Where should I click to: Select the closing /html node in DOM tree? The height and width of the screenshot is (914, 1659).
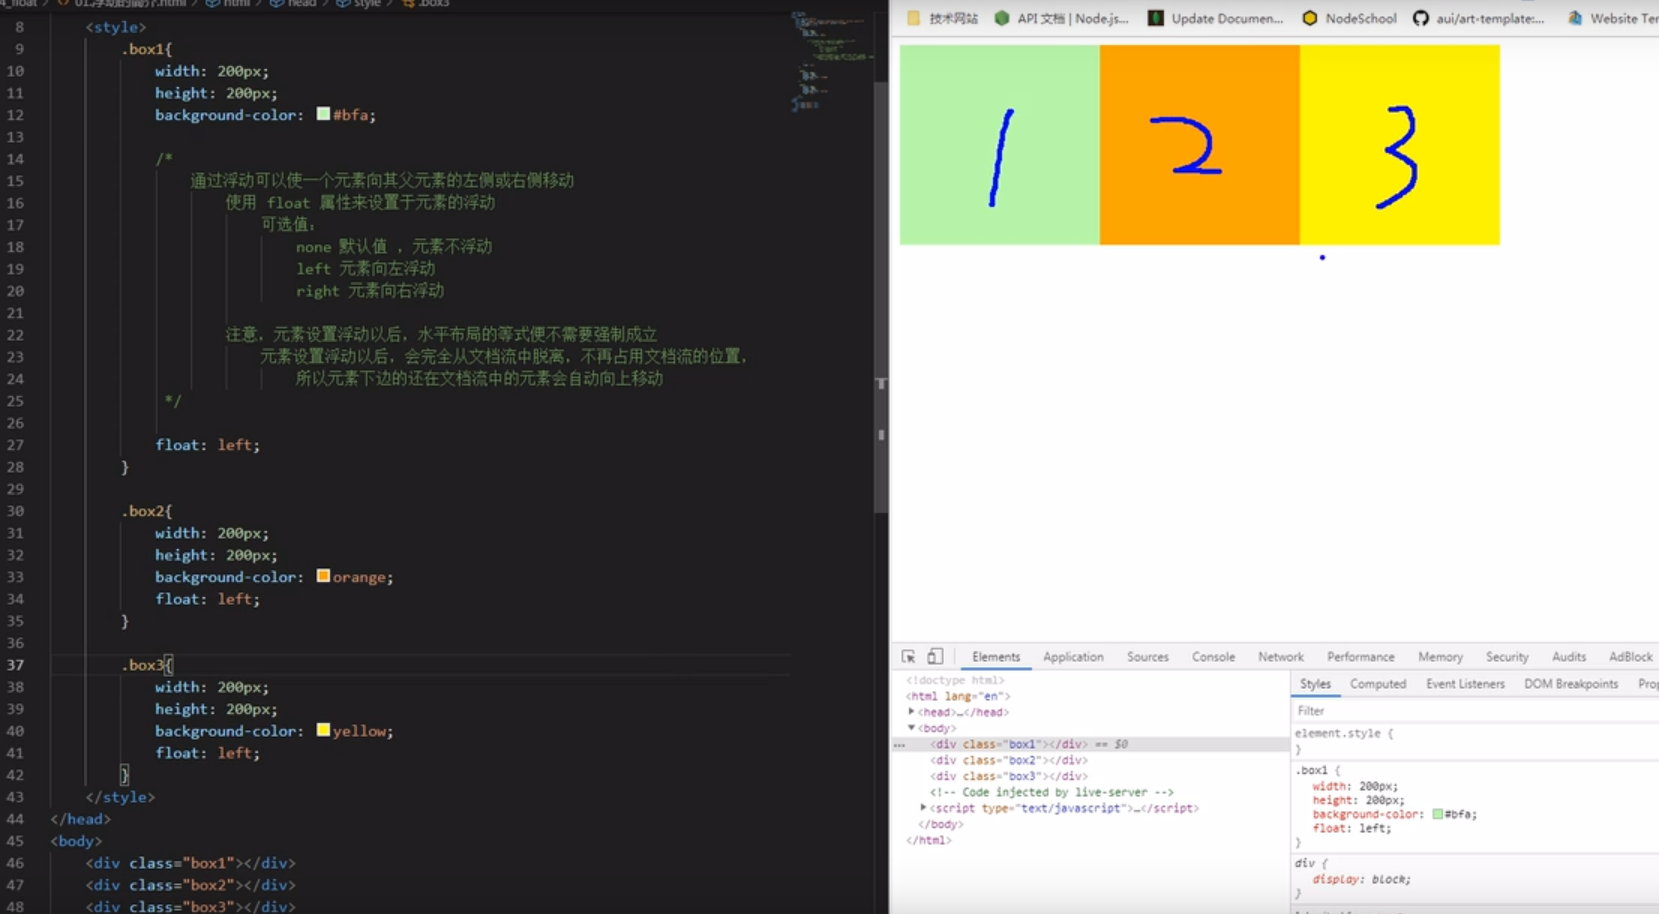pyautogui.click(x=929, y=840)
